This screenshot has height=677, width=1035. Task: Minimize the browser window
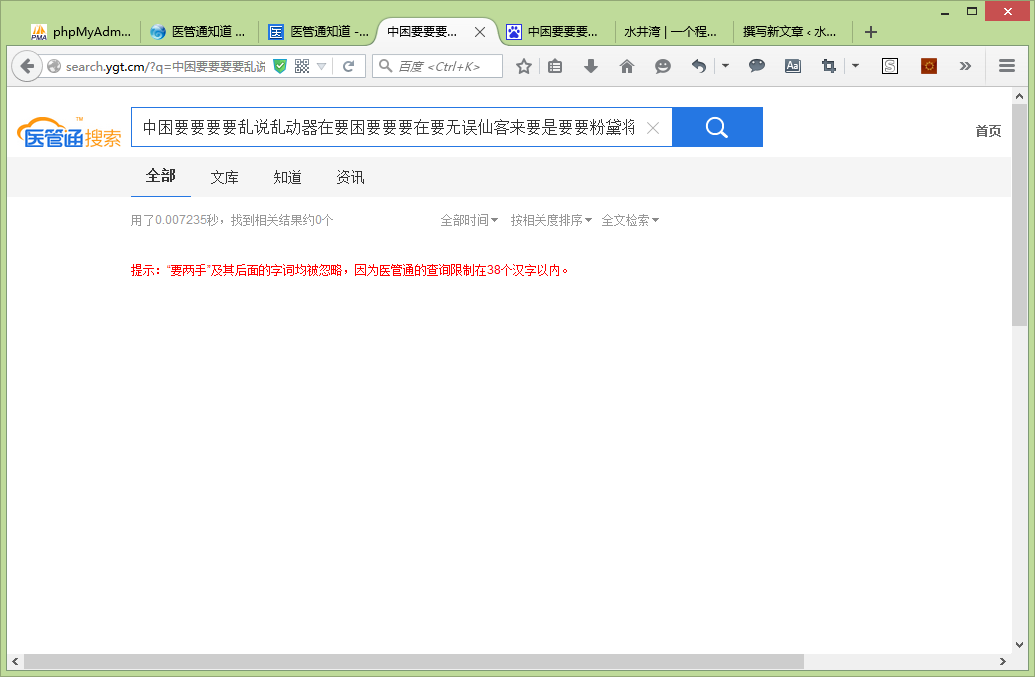point(945,12)
